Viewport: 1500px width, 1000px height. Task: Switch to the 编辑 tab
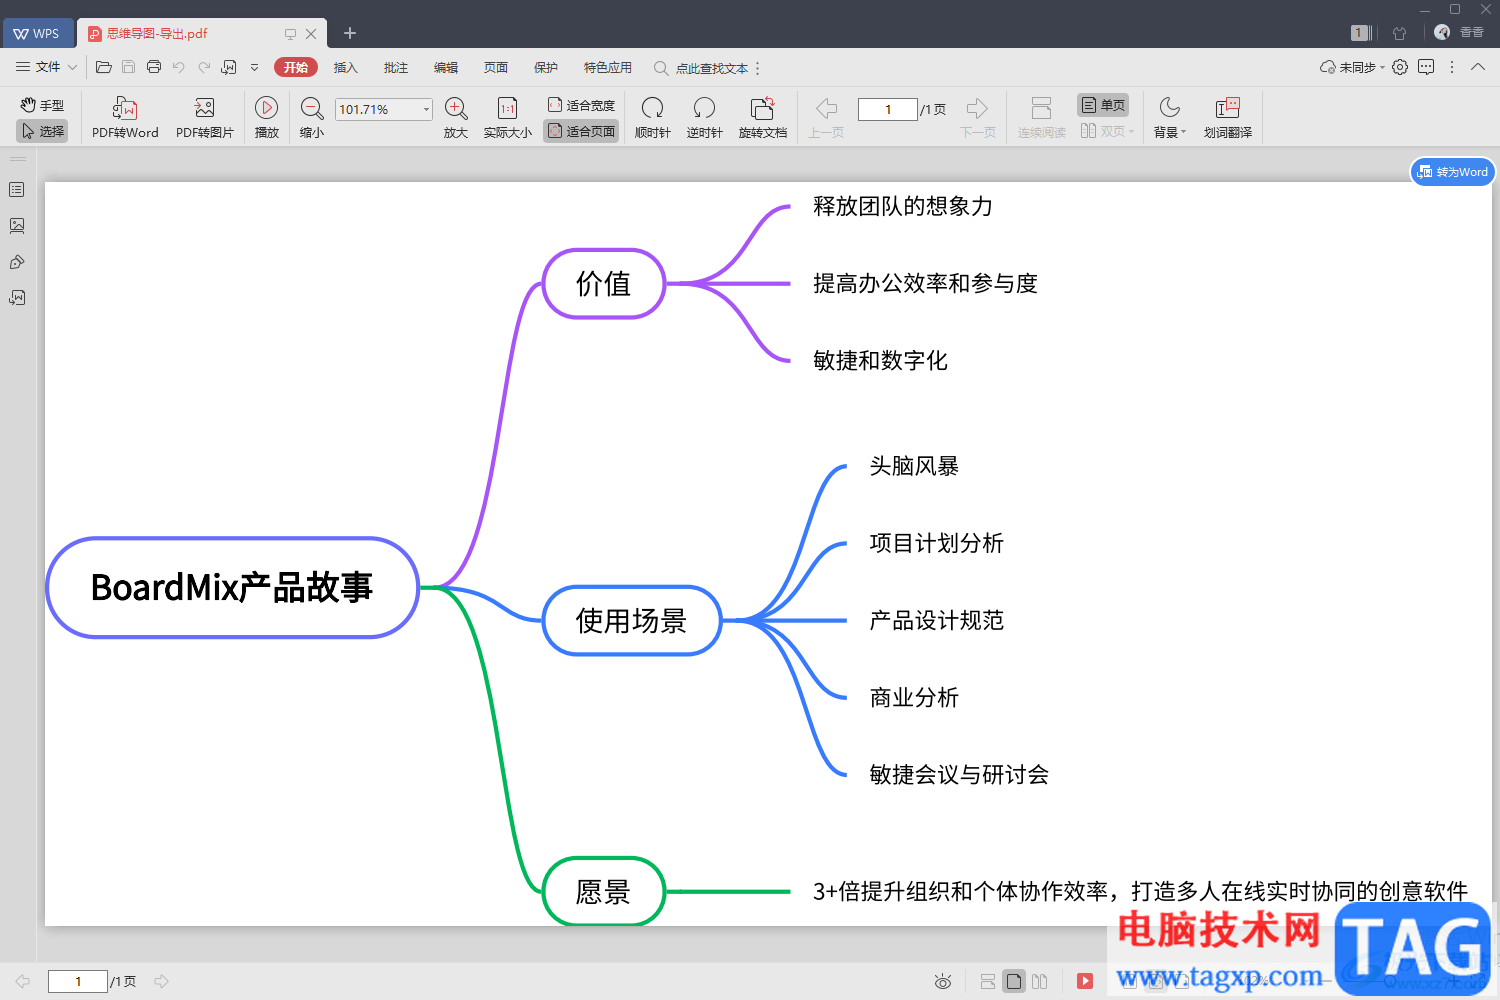pyautogui.click(x=446, y=67)
